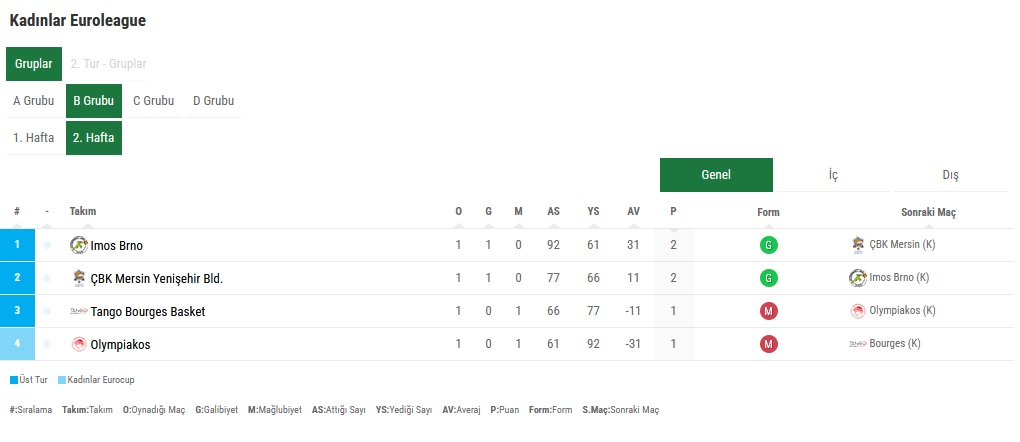Image resolution: width=1020 pixels, height=442 pixels.
Task: Select the C Grubu tab
Action: click(154, 101)
